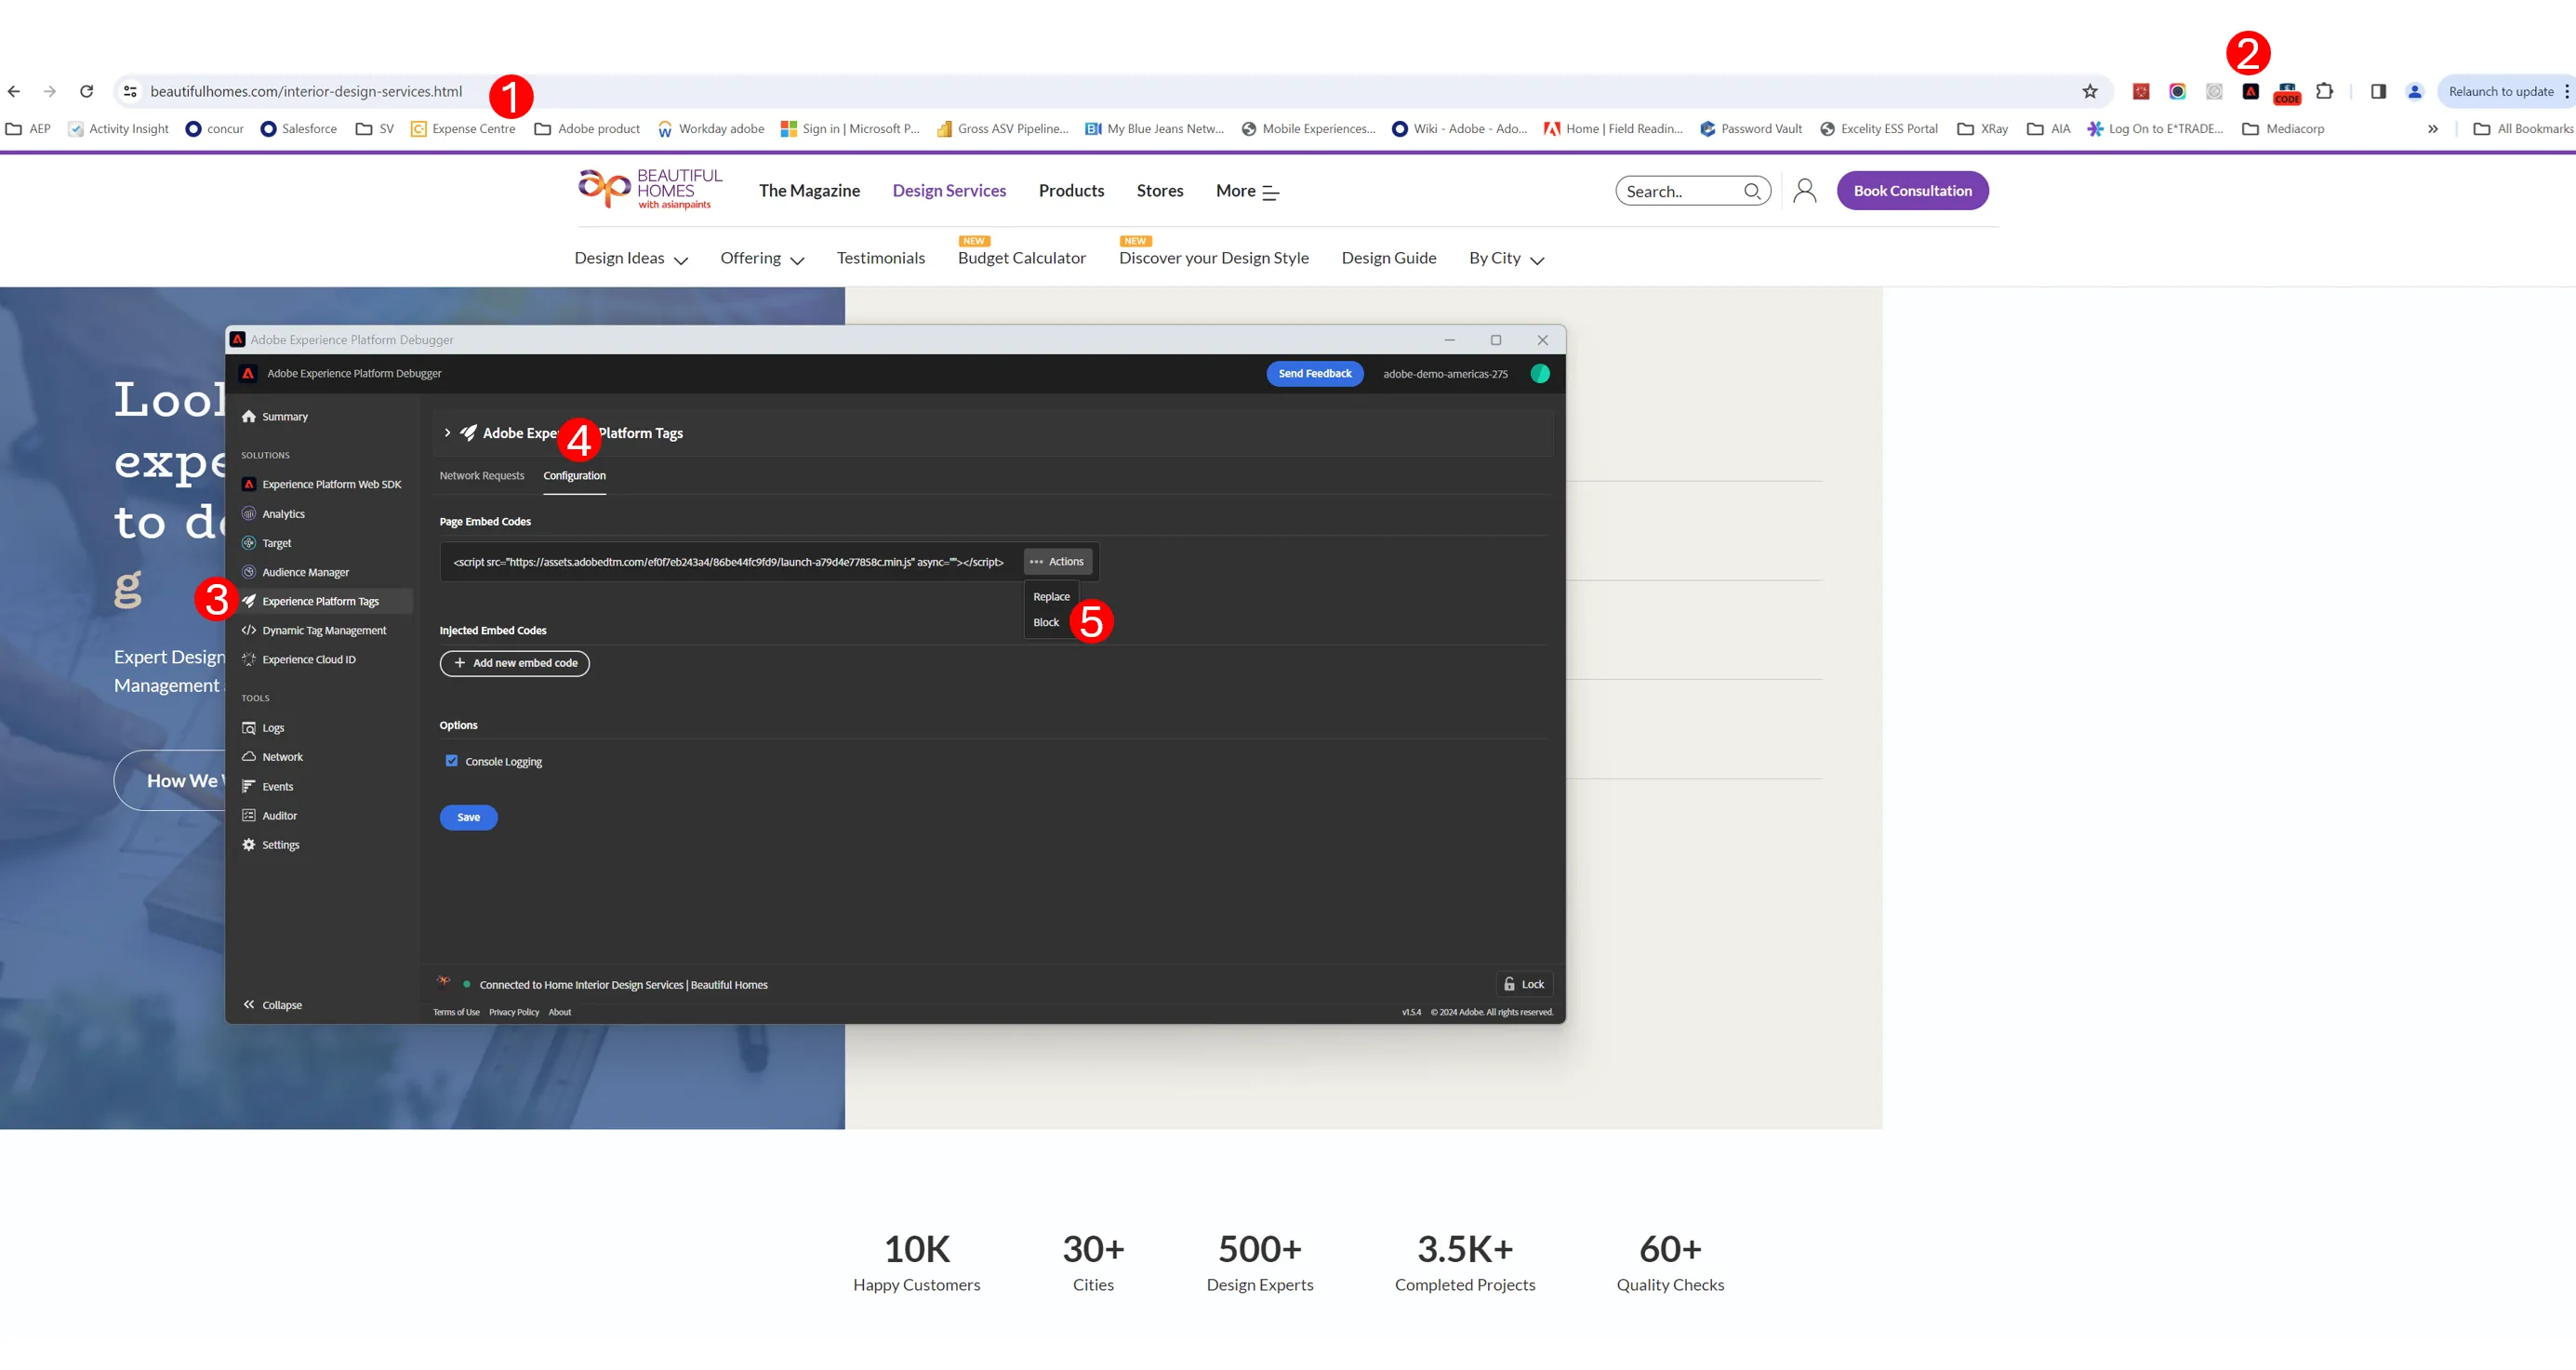Screen dimensions: 2576x1370
Task: Click the Save button
Action: [468, 817]
